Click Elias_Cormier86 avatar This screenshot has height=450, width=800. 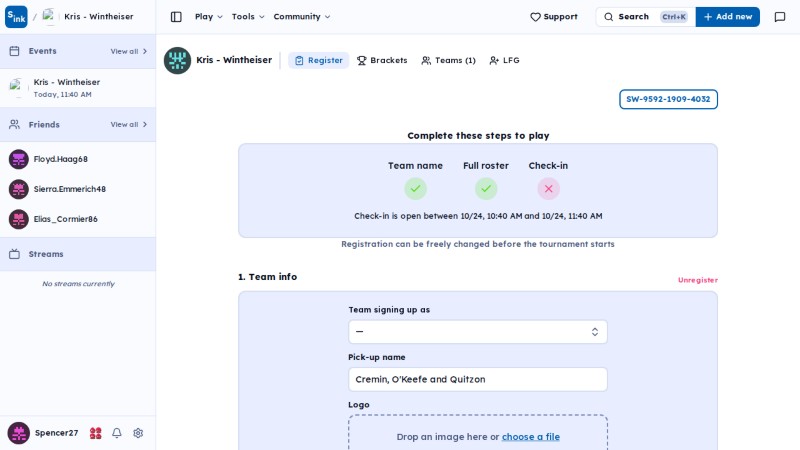click(x=18, y=219)
